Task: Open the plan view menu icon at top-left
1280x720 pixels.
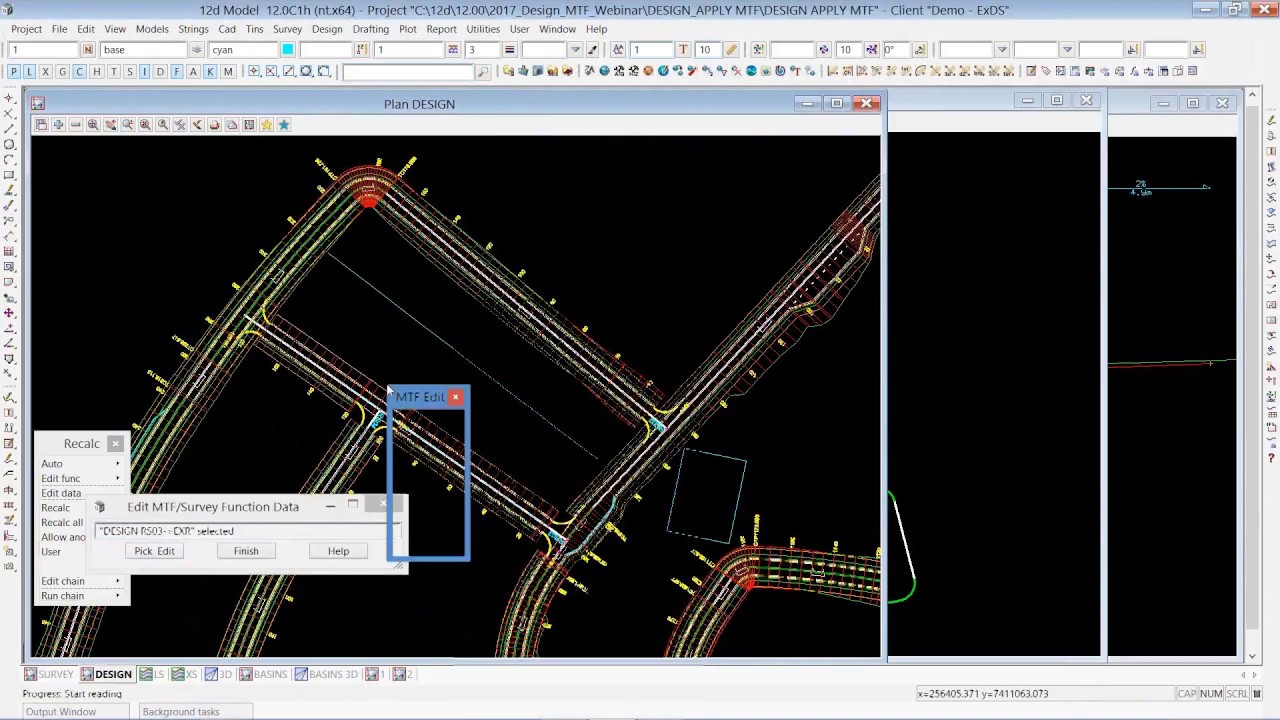Action: 38,103
